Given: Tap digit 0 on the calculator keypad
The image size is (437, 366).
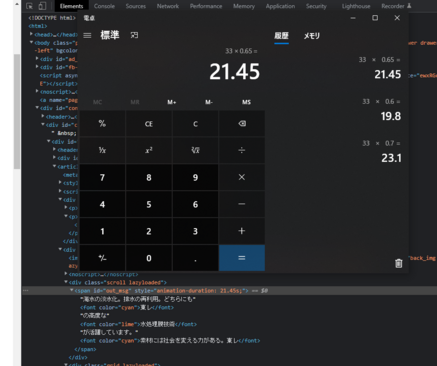Looking at the screenshot, I should [149, 258].
